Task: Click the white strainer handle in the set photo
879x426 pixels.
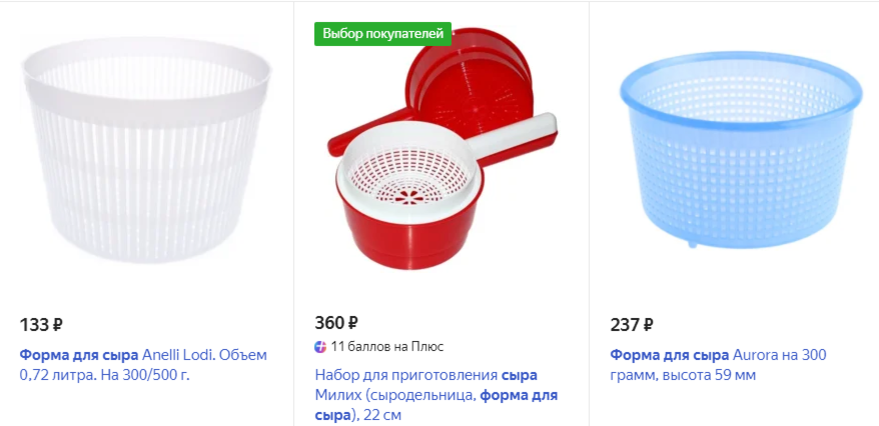Action: pos(513,136)
